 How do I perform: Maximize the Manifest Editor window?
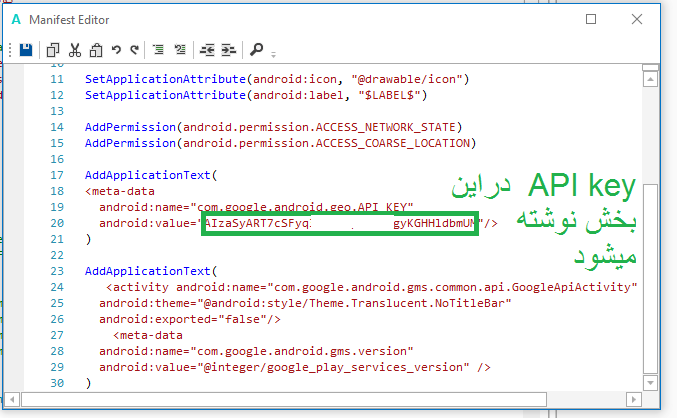click(591, 19)
